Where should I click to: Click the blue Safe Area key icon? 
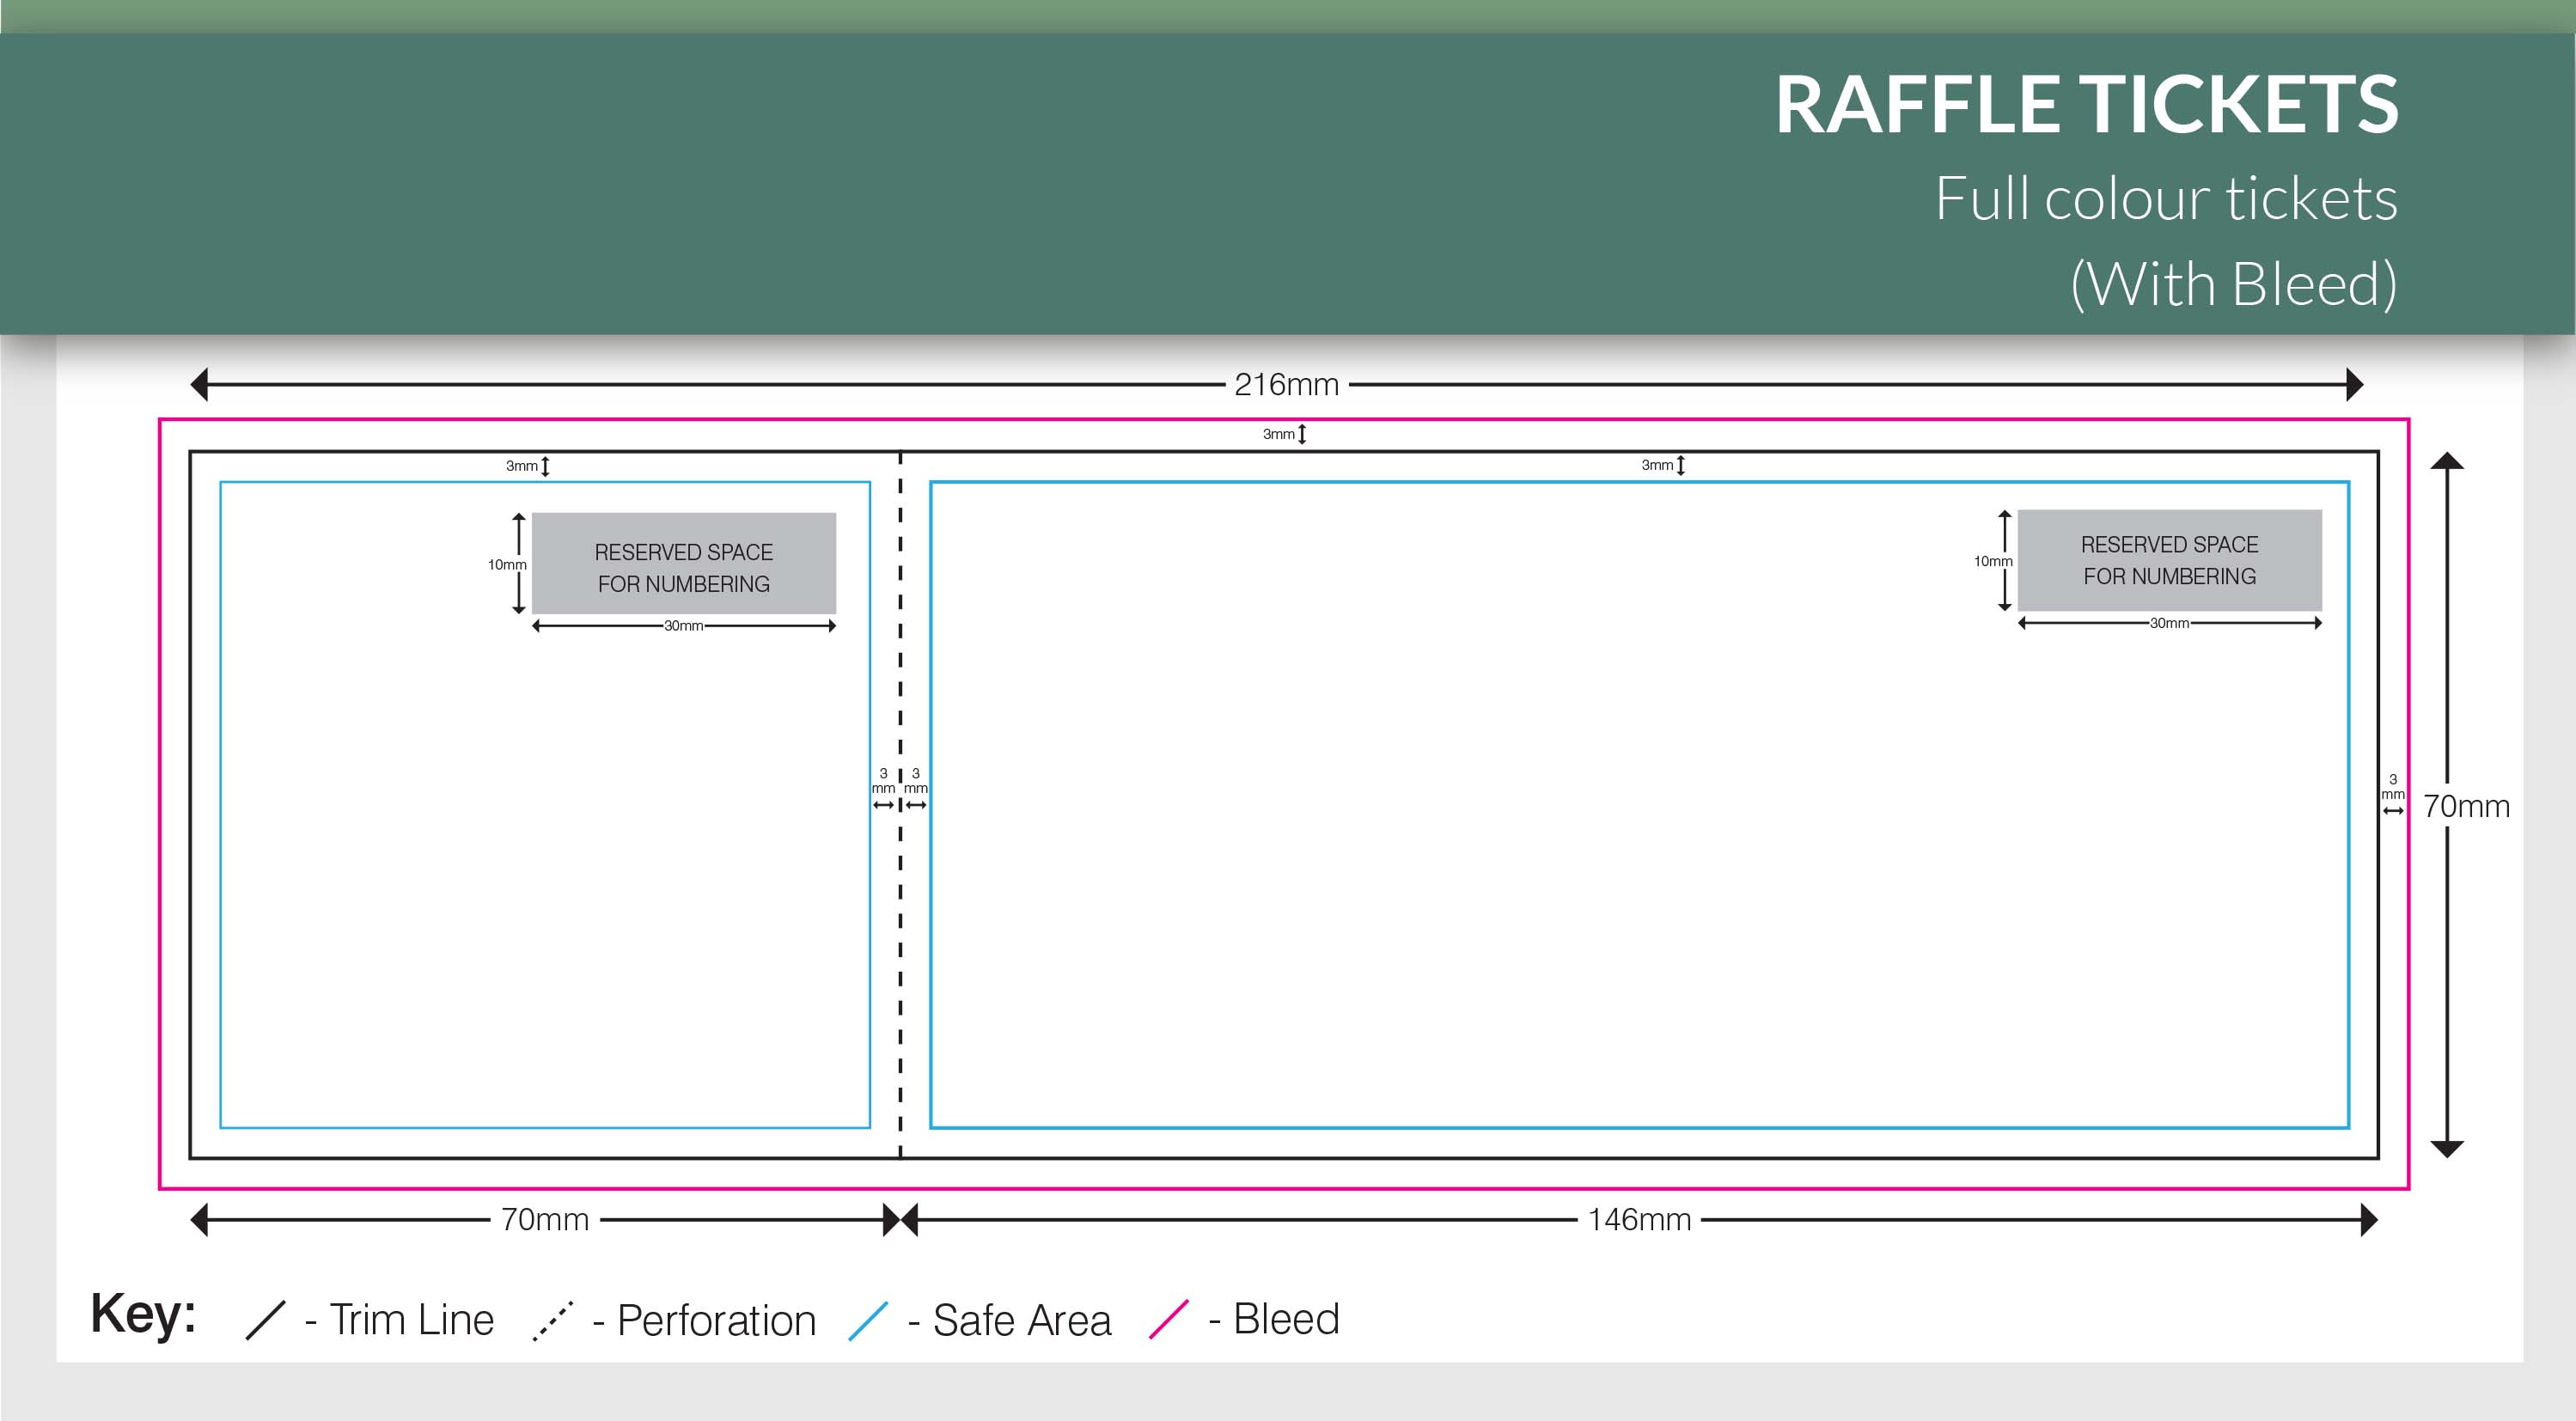(868, 1320)
